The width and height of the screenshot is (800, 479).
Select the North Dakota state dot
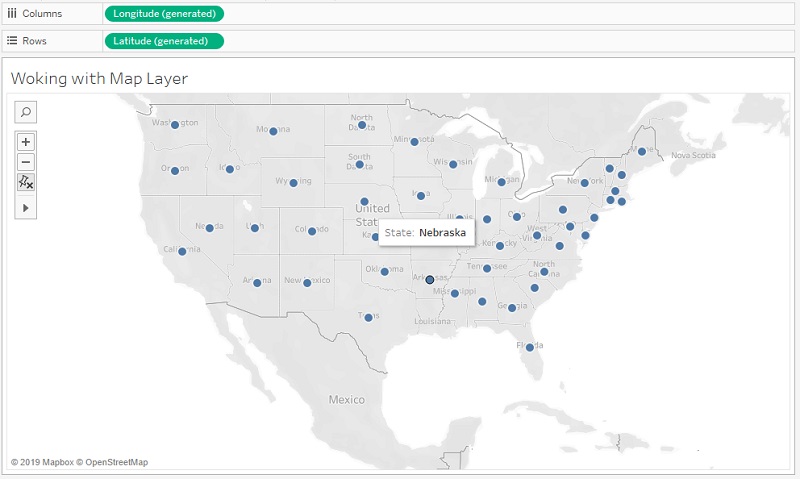362,125
